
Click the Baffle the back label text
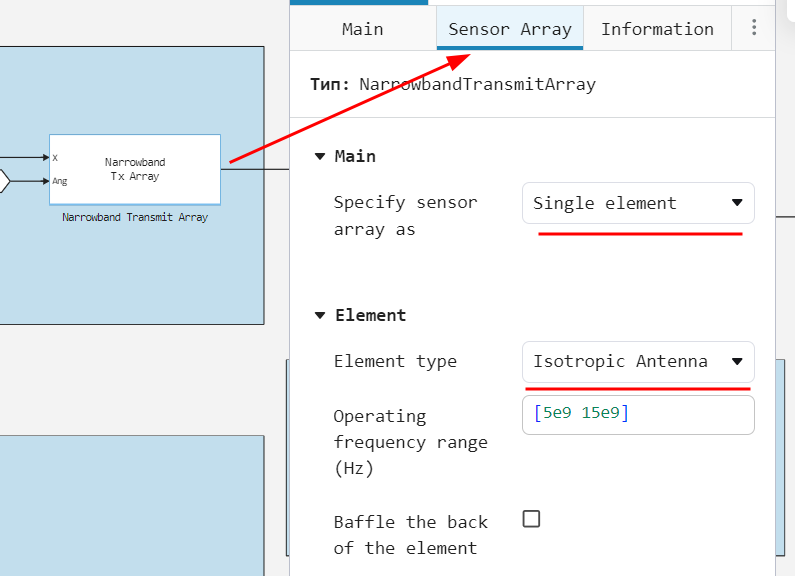410,534
